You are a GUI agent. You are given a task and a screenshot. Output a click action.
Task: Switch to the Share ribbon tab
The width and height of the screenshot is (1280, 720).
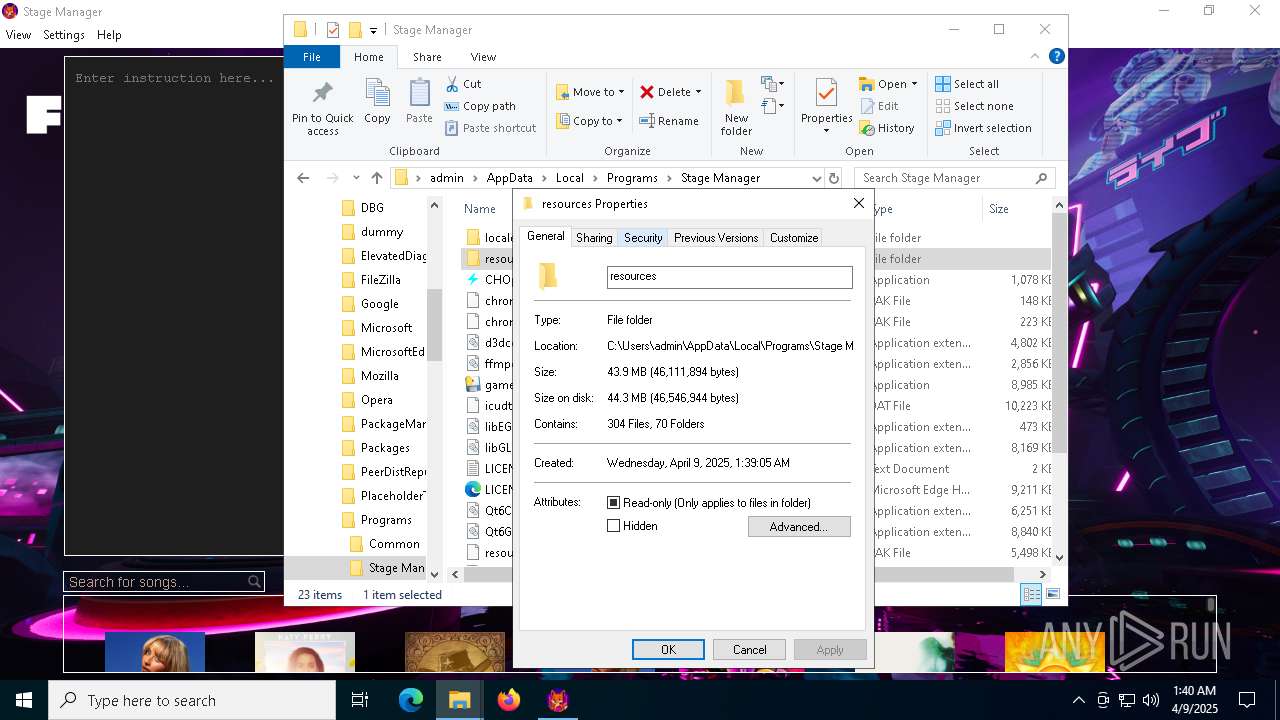coord(427,57)
